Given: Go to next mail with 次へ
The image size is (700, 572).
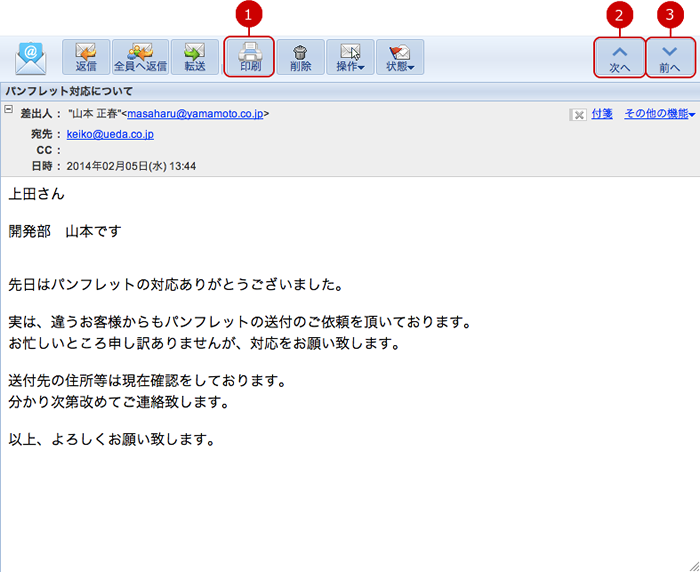Looking at the screenshot, I should (620, 58).
